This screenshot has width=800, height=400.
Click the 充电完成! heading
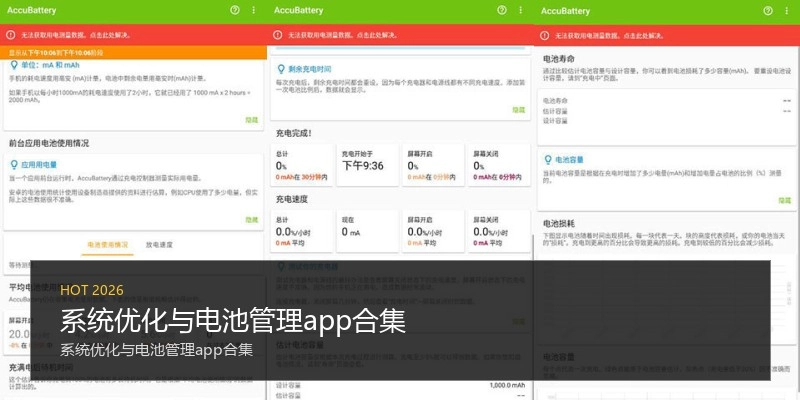click(x=293, y=133)
